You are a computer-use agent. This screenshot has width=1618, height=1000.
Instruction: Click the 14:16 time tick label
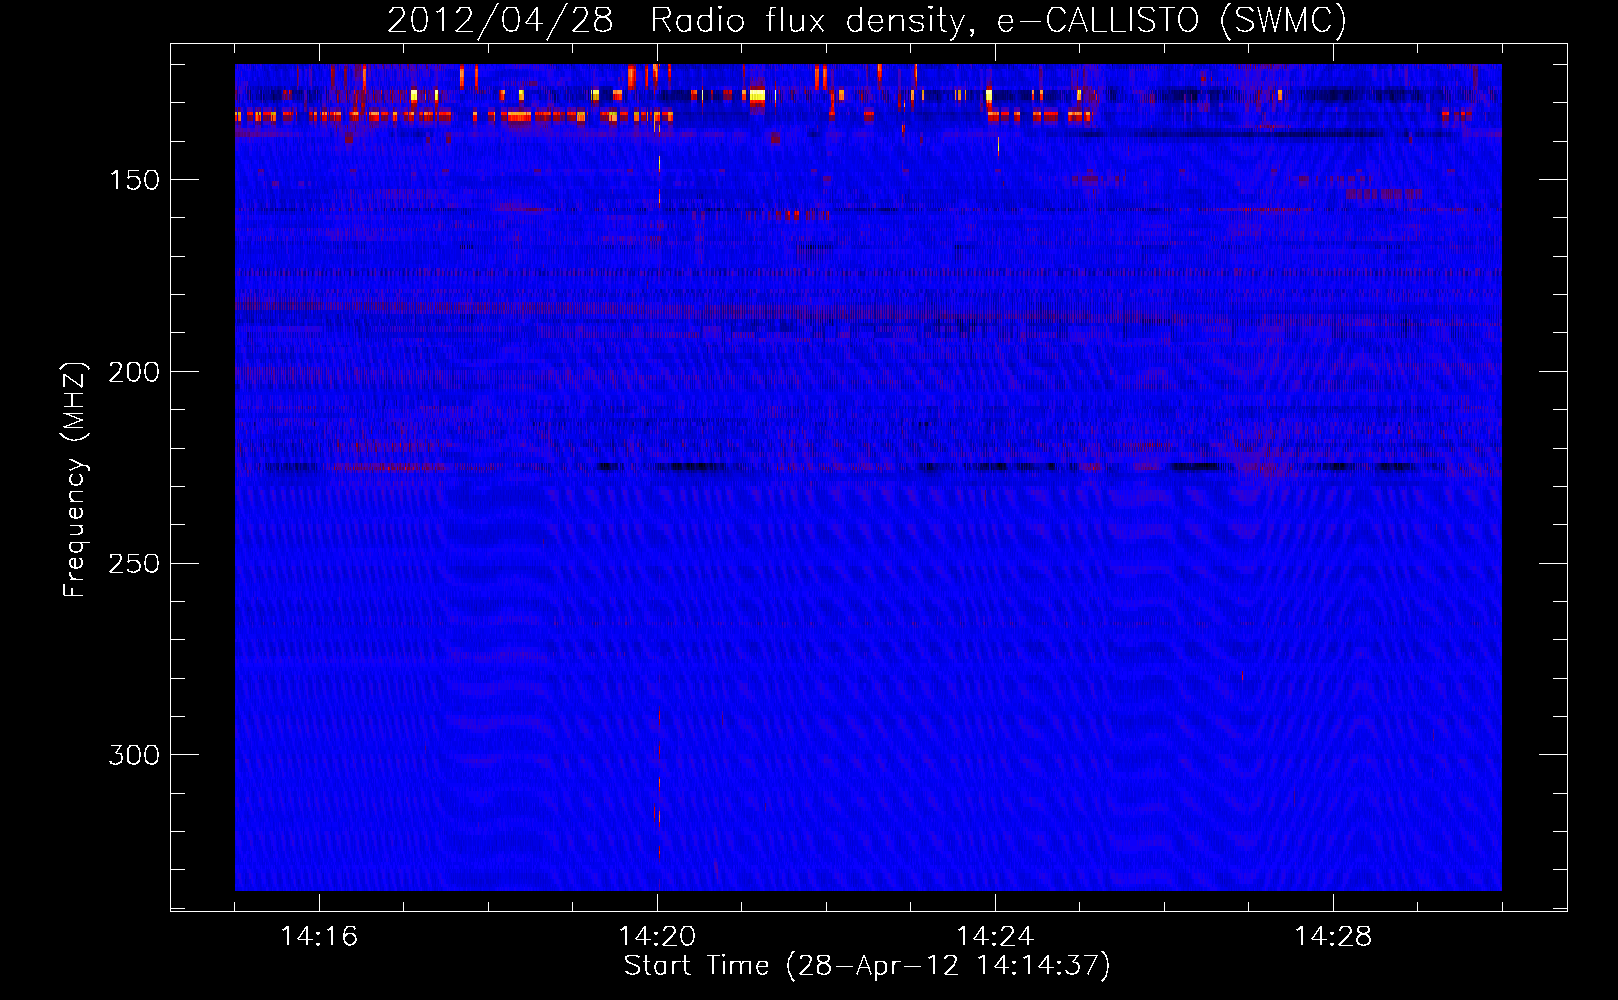[x=319, y=936]
